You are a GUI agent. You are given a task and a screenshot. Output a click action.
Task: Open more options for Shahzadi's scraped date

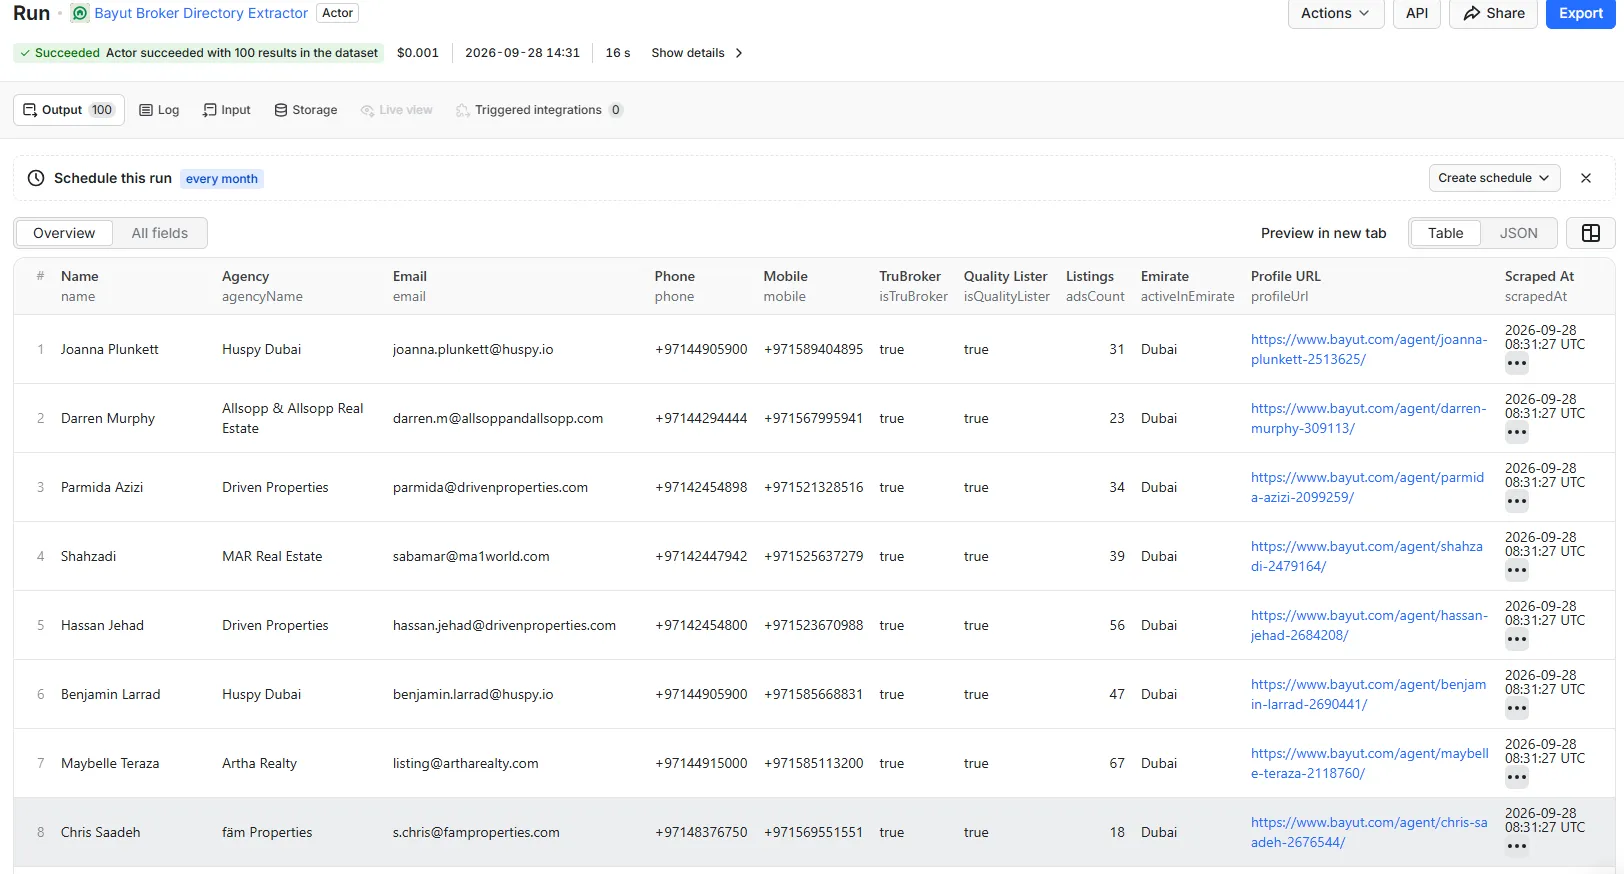point(1517,571)
